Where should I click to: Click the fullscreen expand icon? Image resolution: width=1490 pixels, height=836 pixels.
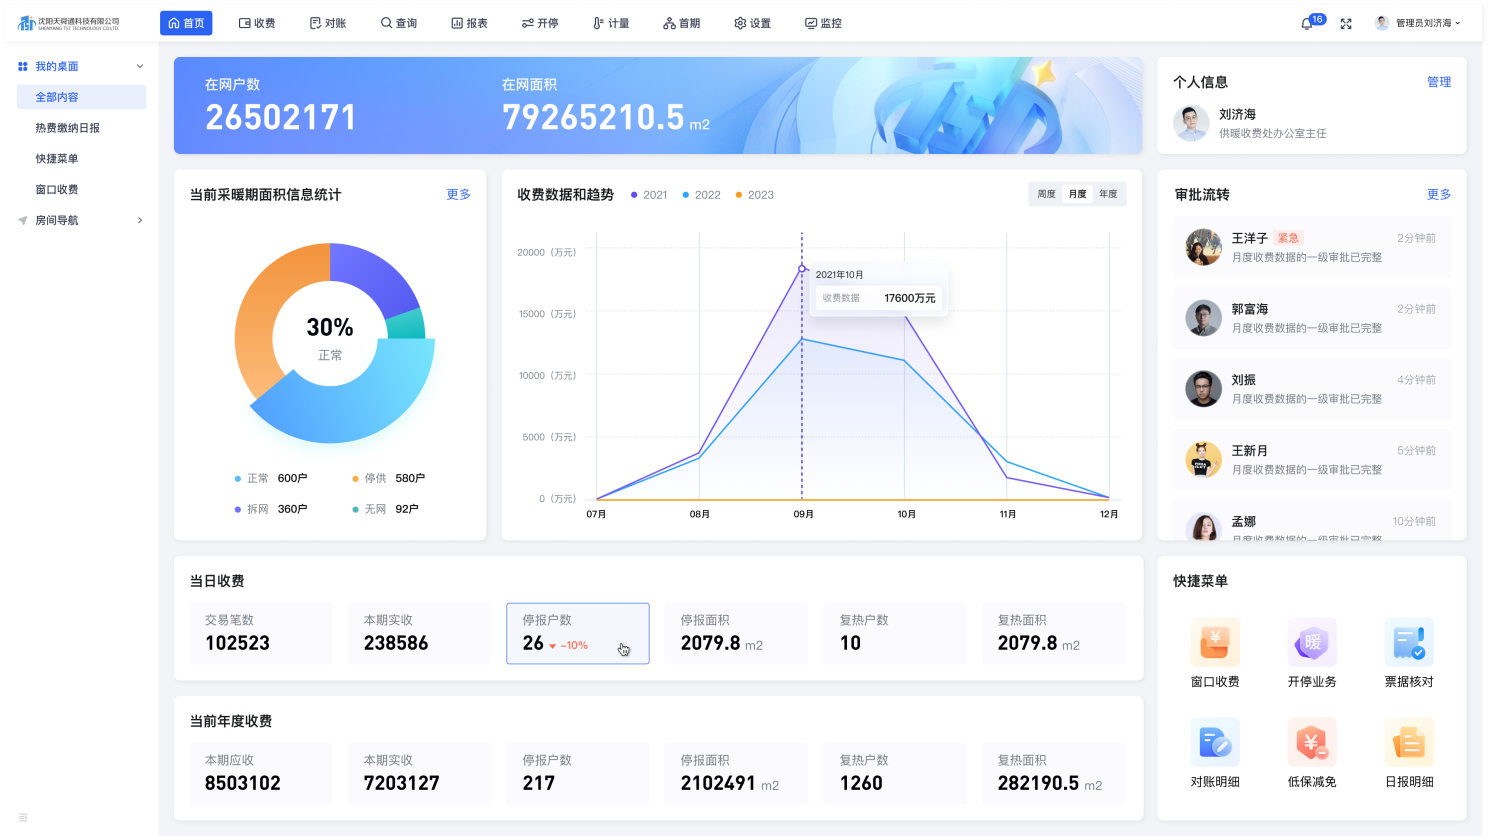[1346, 23]
